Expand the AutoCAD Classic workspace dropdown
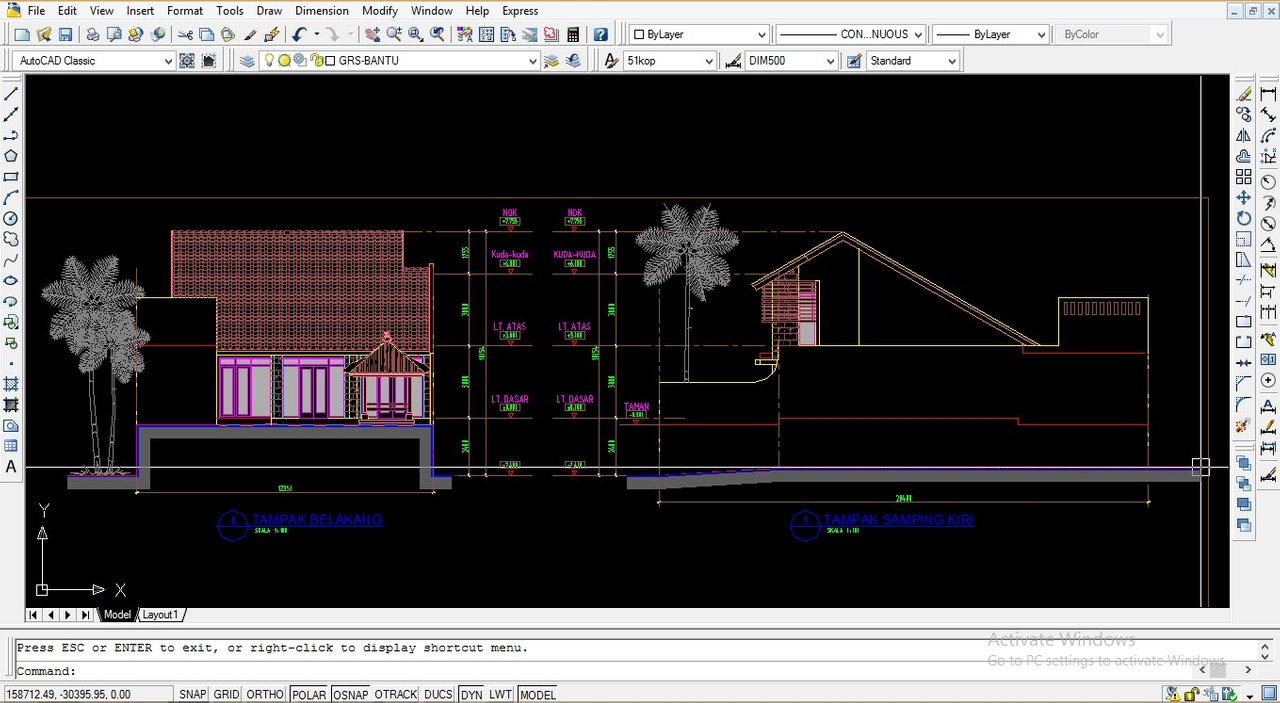The height and width of the screenshot is (703, 1280). click(x=167, y=61)
